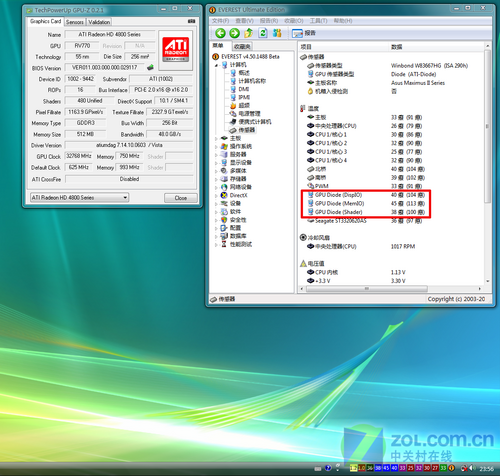Refresh the EVEREST page
Screen dimensions: 500x476
click(263, 33)
